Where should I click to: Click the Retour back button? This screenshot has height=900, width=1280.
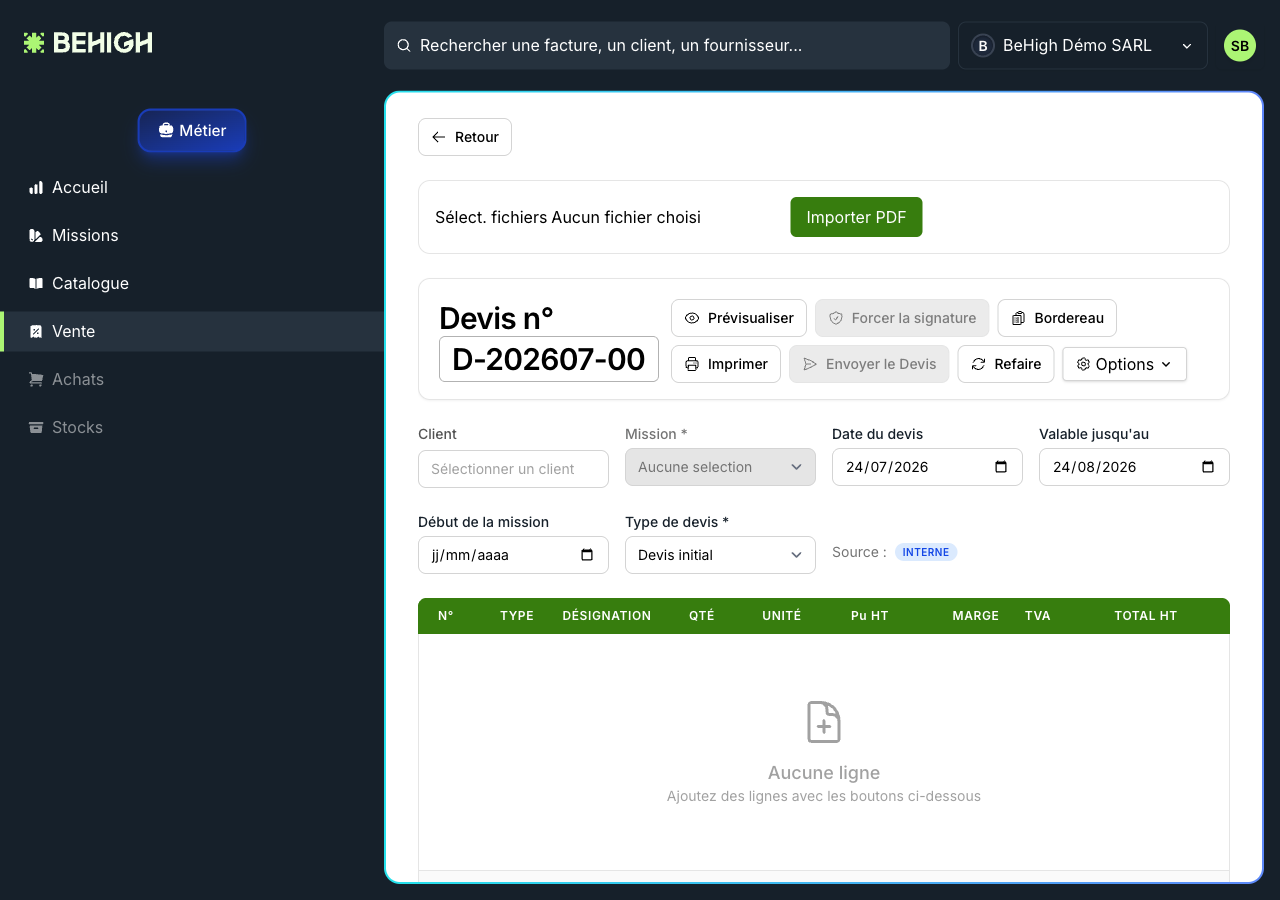tap(465, 137)
